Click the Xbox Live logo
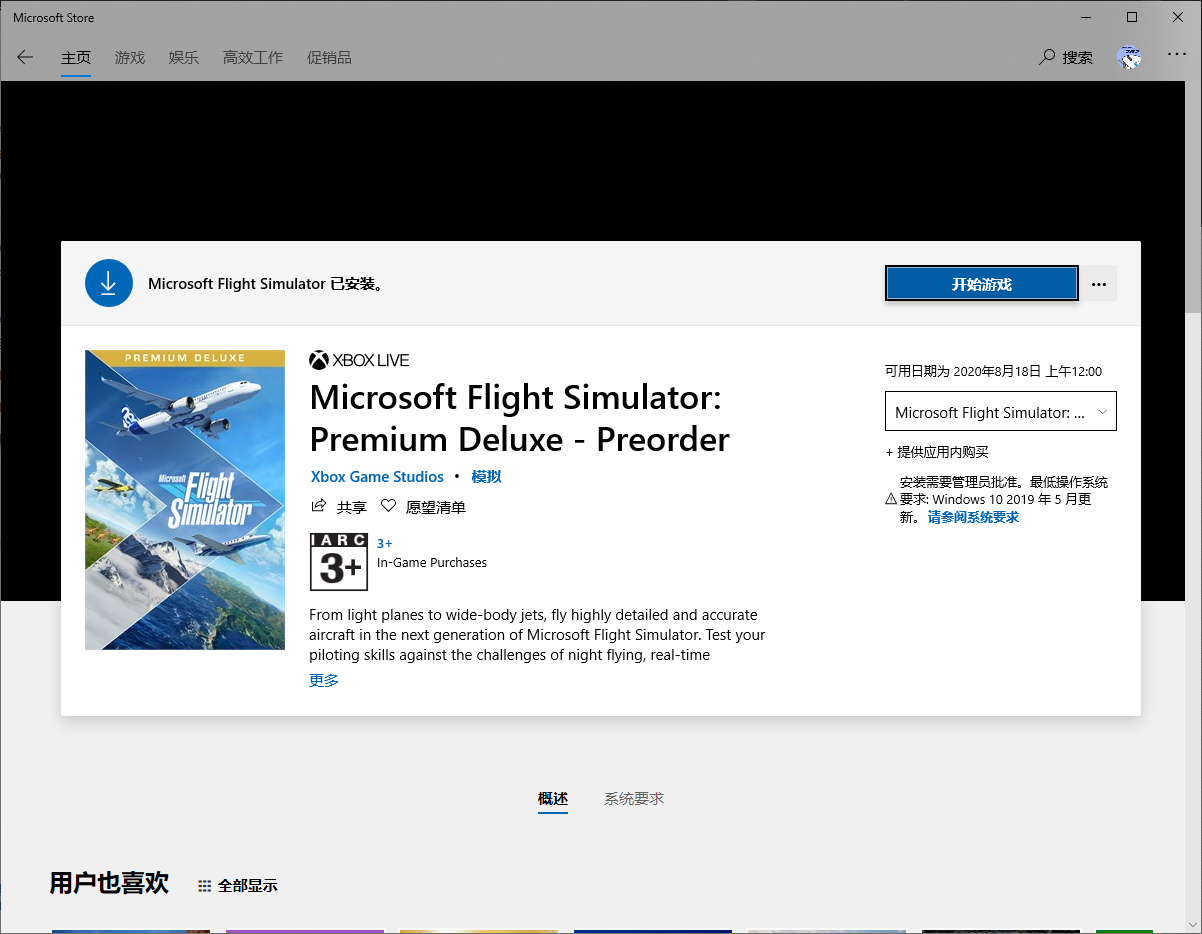The width and height of the screenshot is (1202, 934). tap(359, 360)
